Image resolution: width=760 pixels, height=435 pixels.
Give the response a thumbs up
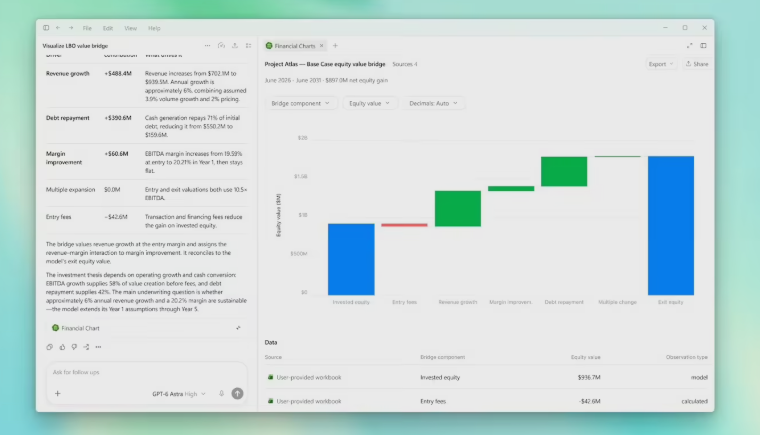click(x=62, y=347)
